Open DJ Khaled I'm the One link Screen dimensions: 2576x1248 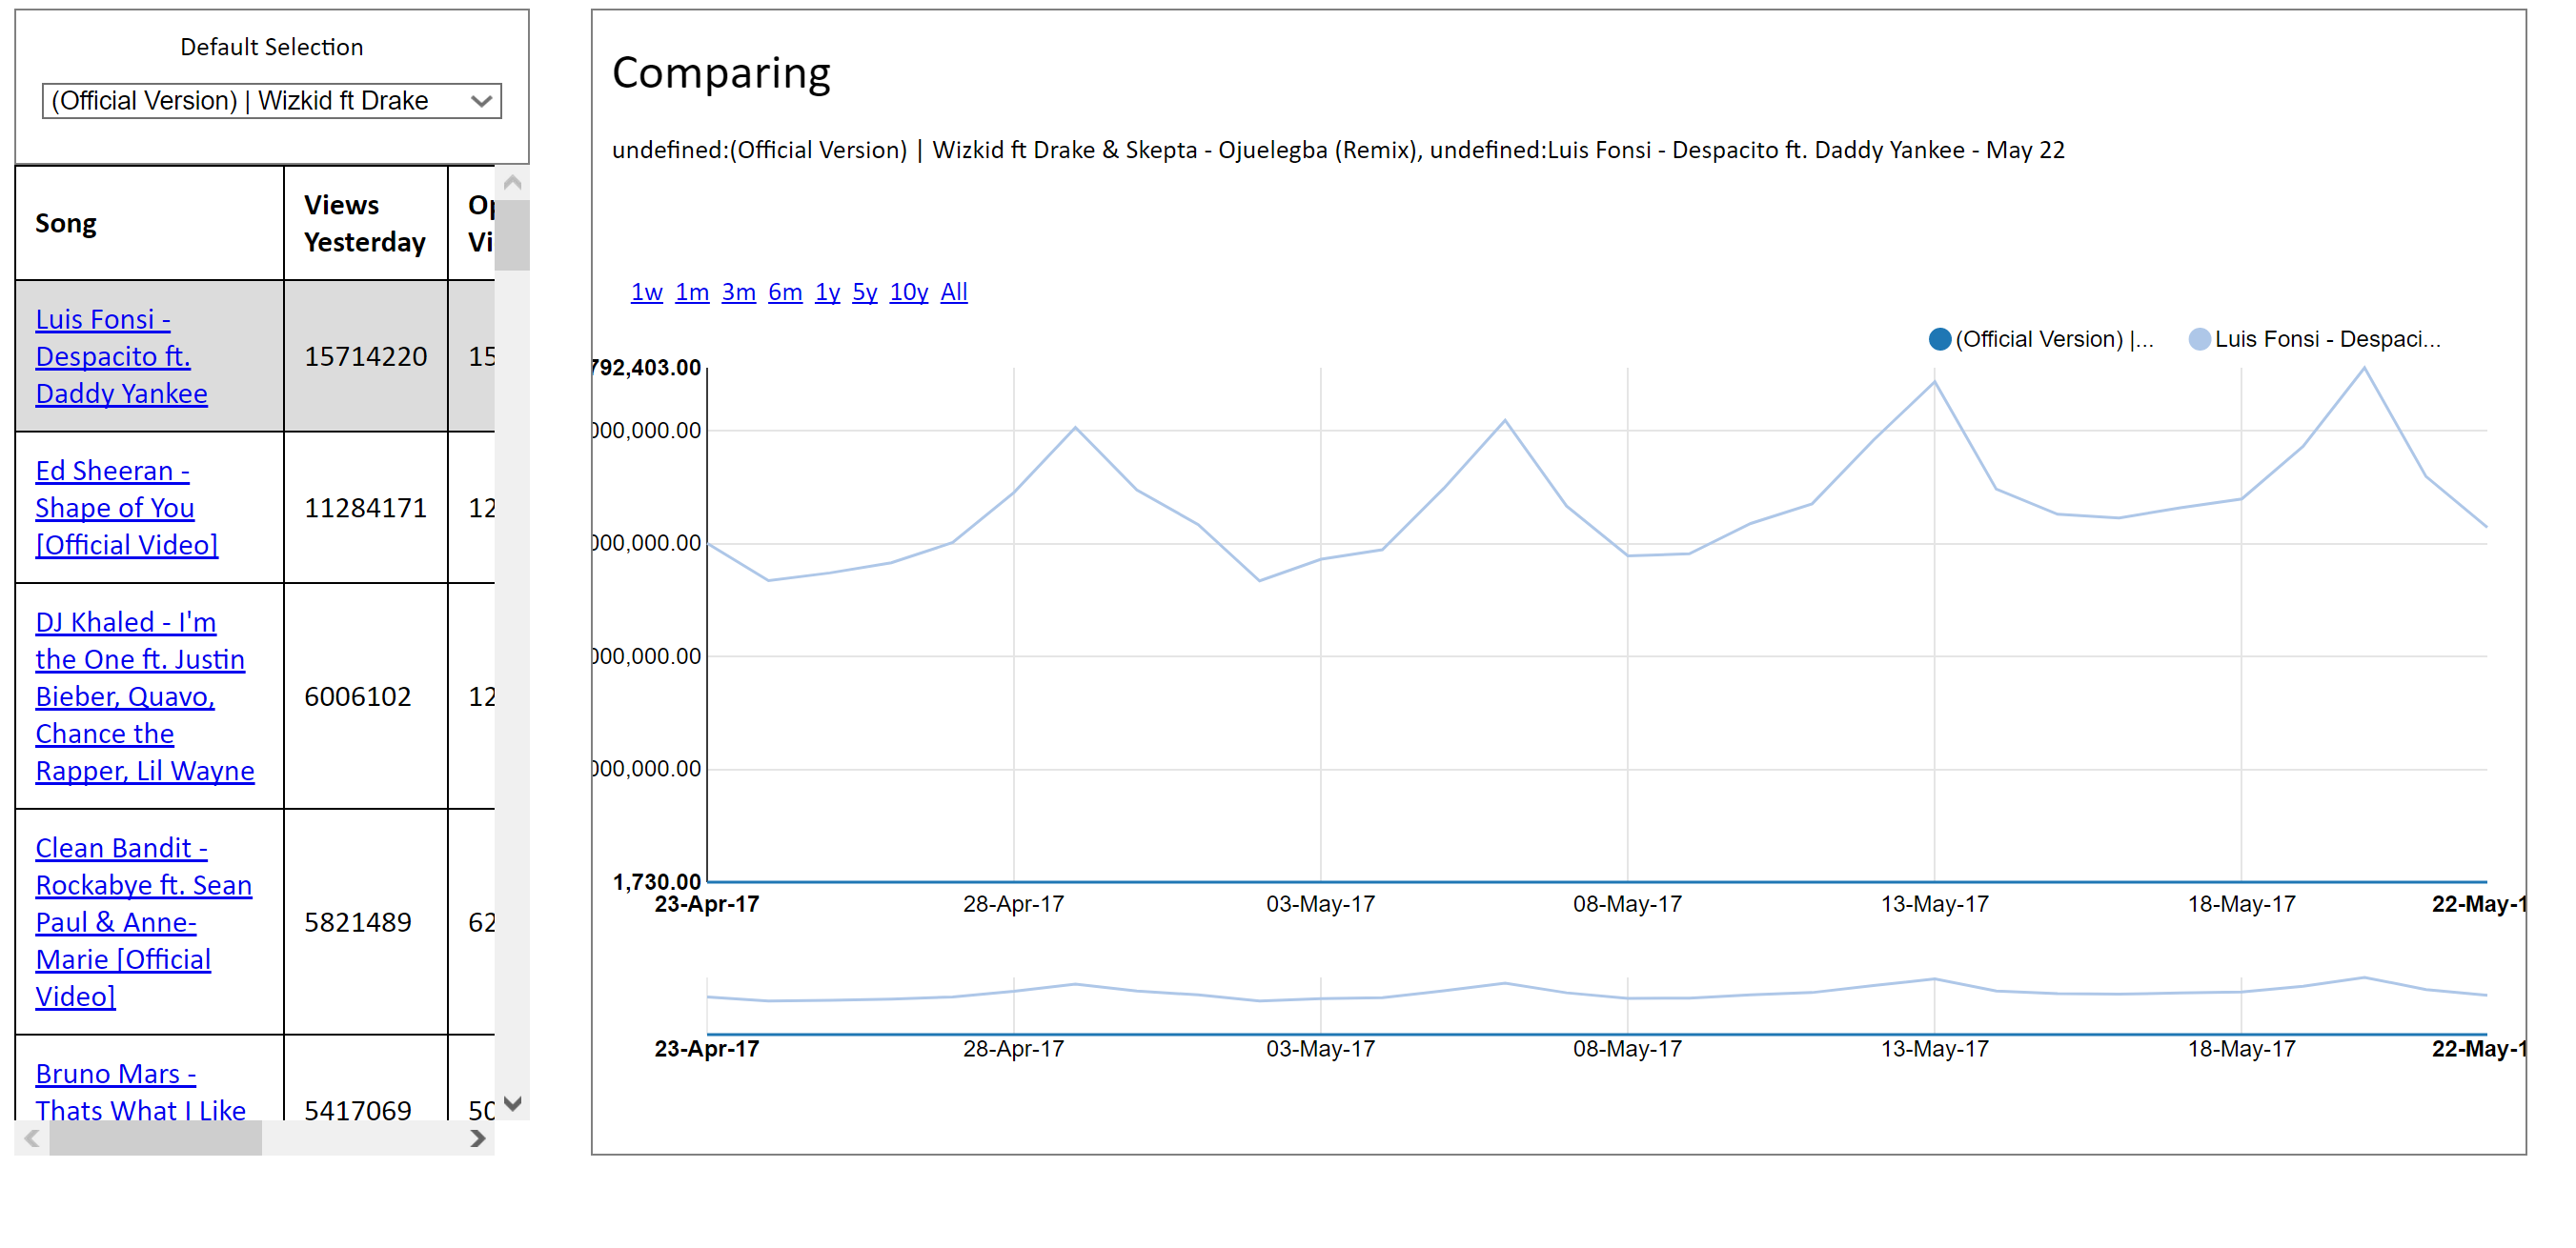(x=145, y=697)
